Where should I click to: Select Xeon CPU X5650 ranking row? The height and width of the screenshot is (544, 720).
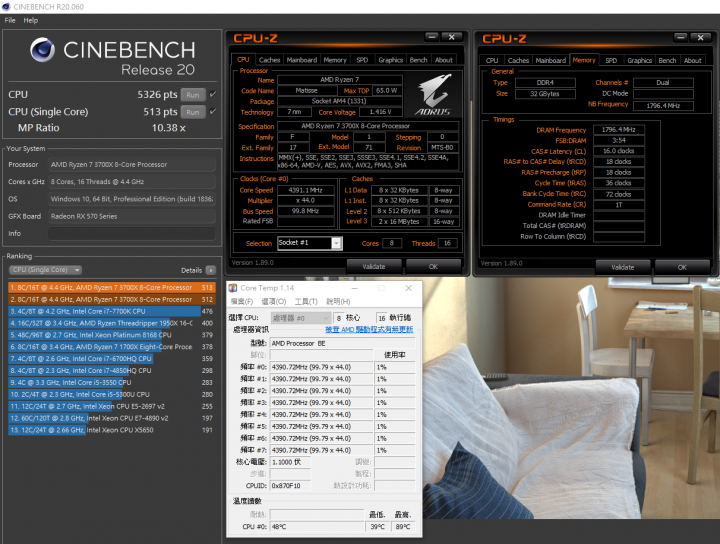112,430
